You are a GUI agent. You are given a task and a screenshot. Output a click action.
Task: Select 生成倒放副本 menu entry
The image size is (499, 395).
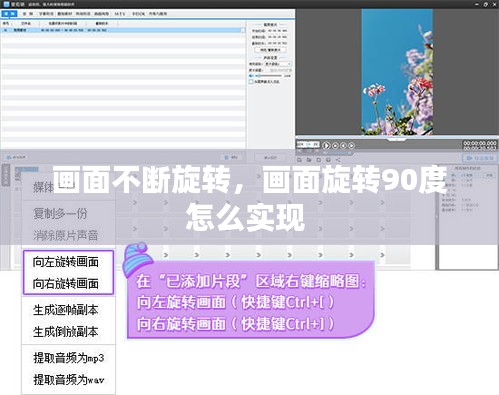pyautogui.click(x=66, y=332)
